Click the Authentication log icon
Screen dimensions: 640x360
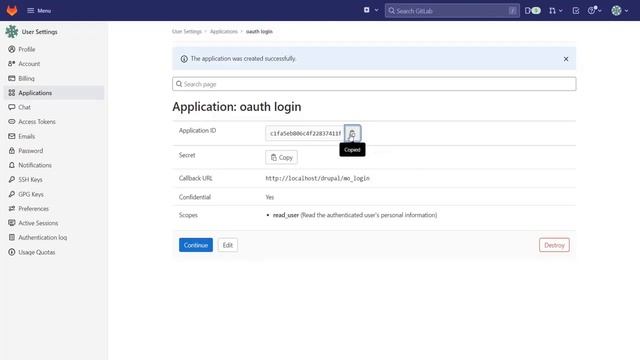coord(11,238)
